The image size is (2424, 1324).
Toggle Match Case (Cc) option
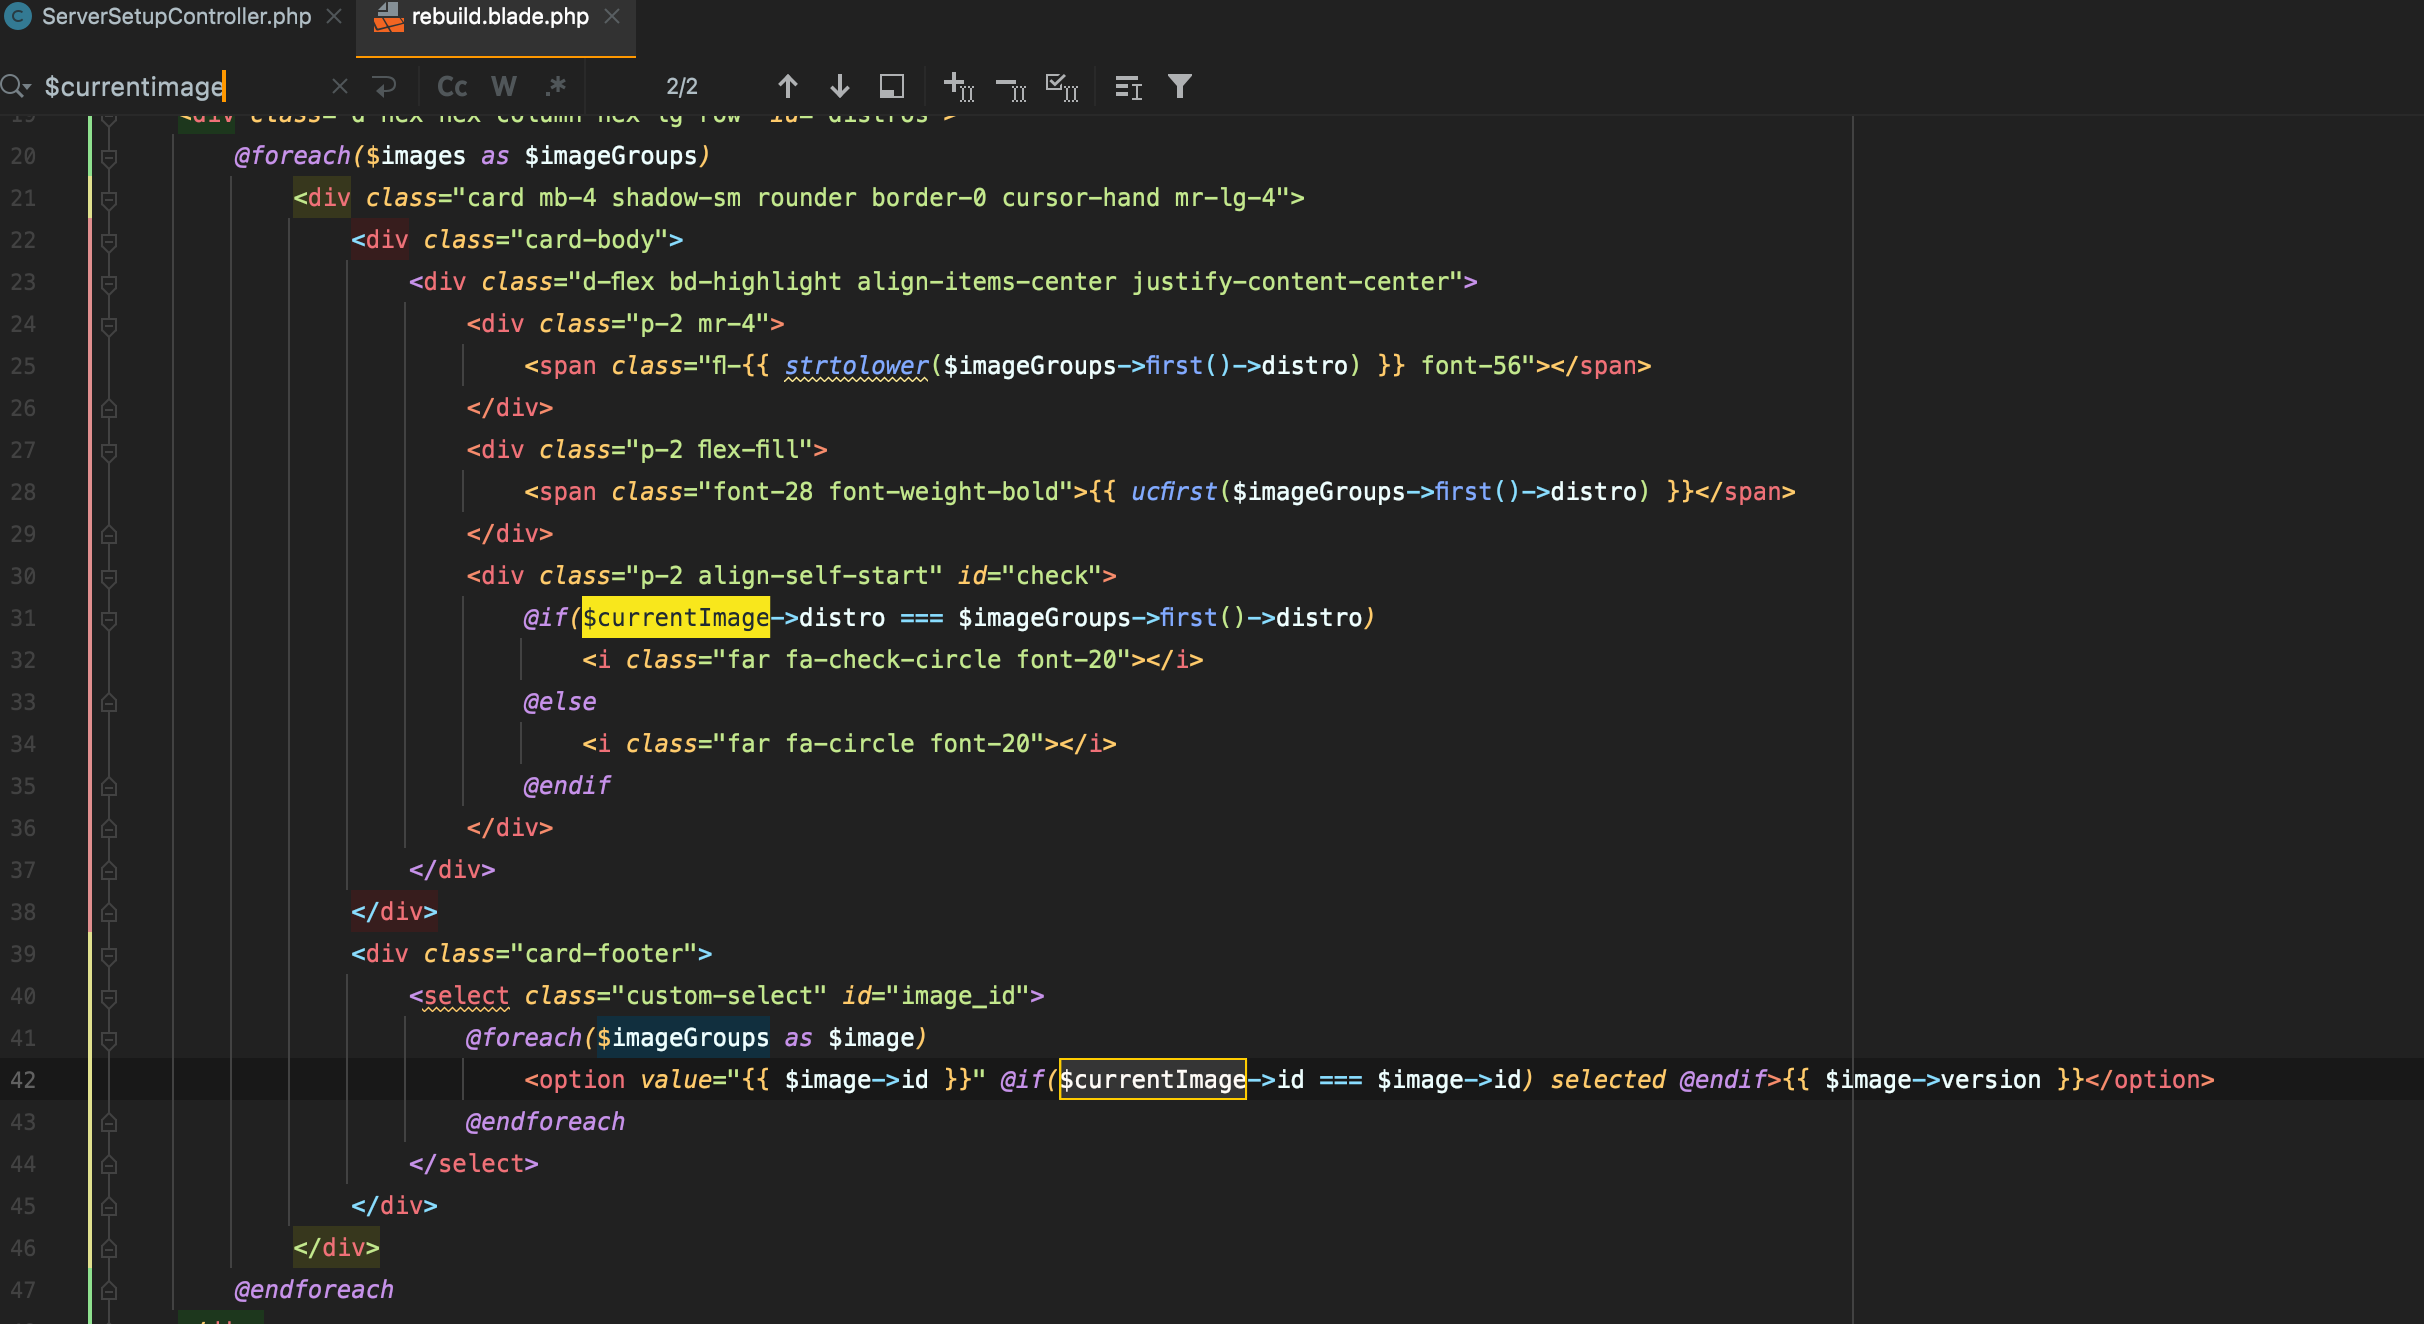(452, 87)
